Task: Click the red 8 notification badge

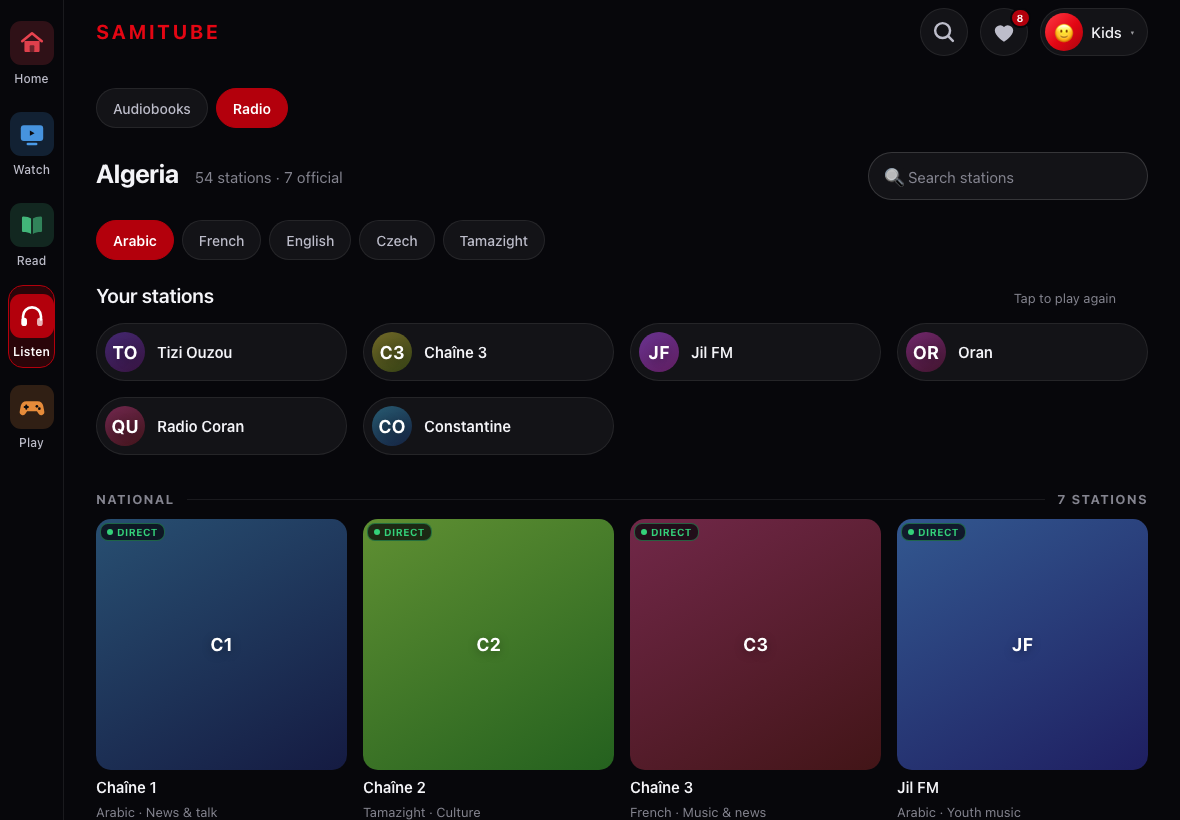Action: (1020, 18)
